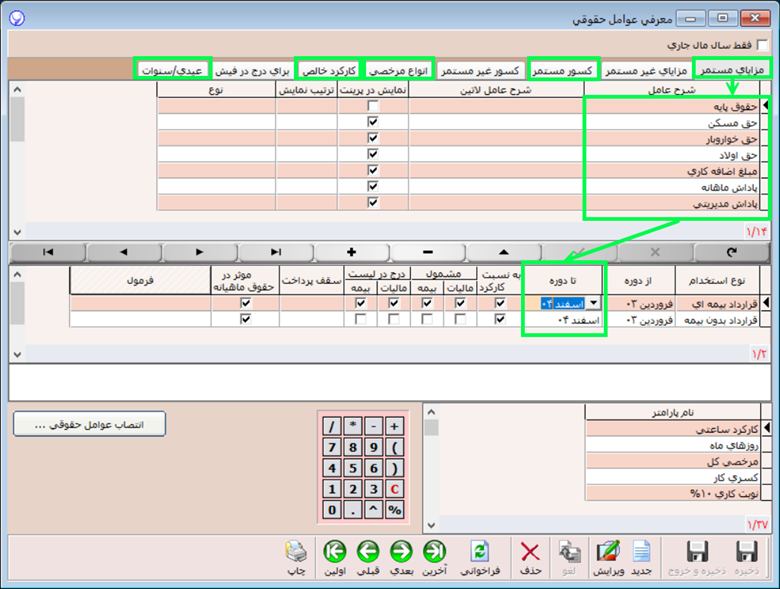Click the ویرایش (Edit) icon

(x=606, y=551)
